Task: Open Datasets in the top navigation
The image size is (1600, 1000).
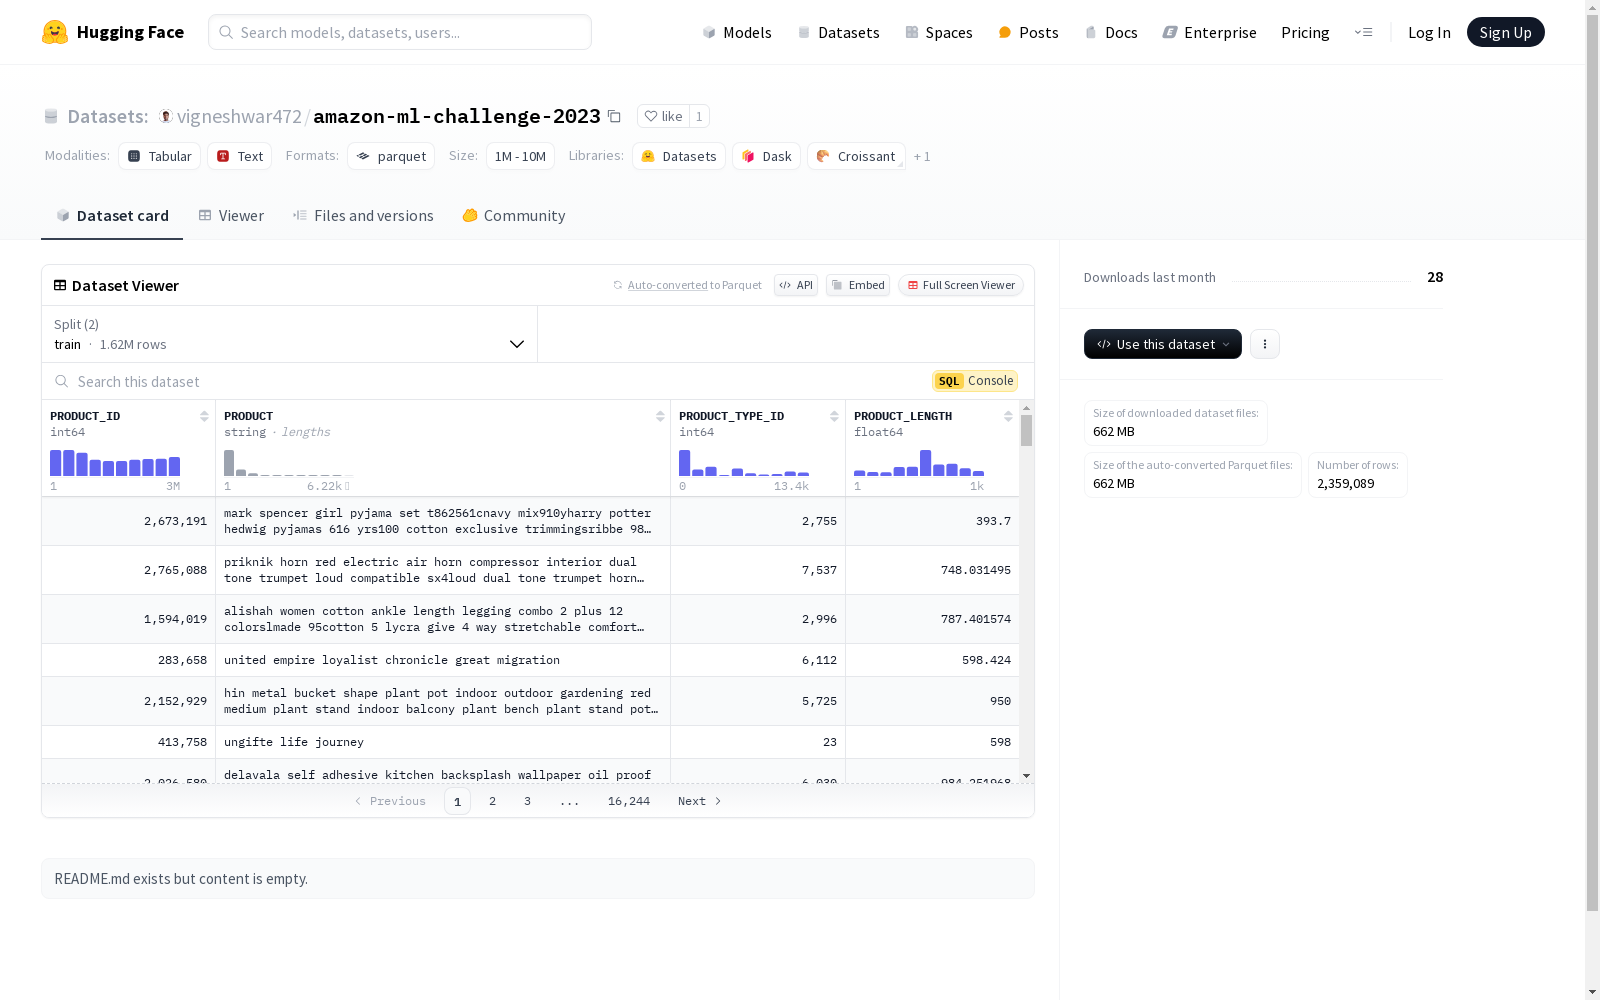Action: [x=838, y=32]
